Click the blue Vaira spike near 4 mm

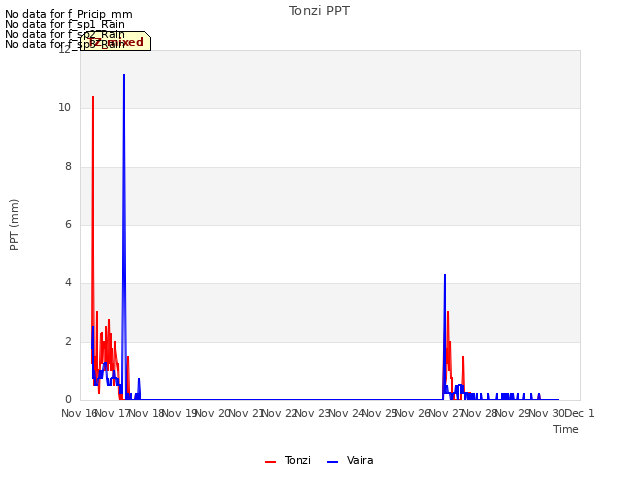[445, 275]
